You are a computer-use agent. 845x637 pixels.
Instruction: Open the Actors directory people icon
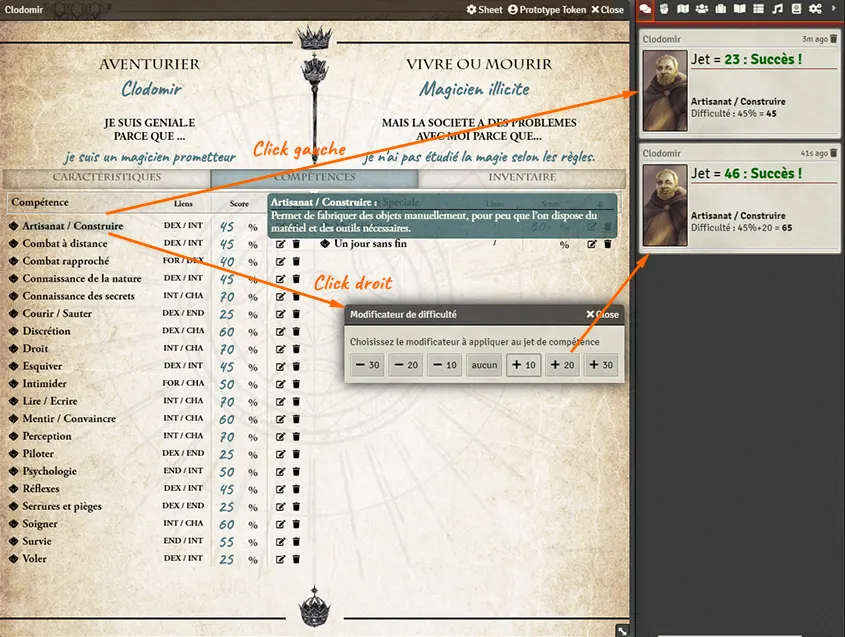[702, 9]
